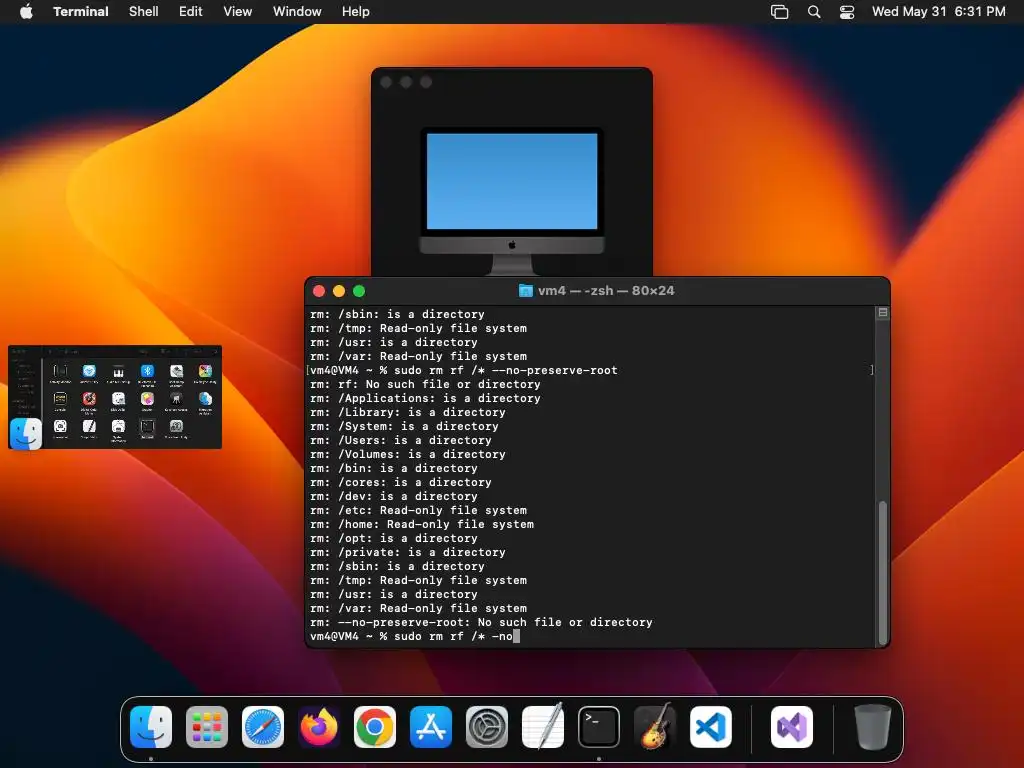Click the Terminal vertical scrollbar thumb
The height and width of the screenshot is (768, 1024).
pyautogui.click(x=883, y=572)
